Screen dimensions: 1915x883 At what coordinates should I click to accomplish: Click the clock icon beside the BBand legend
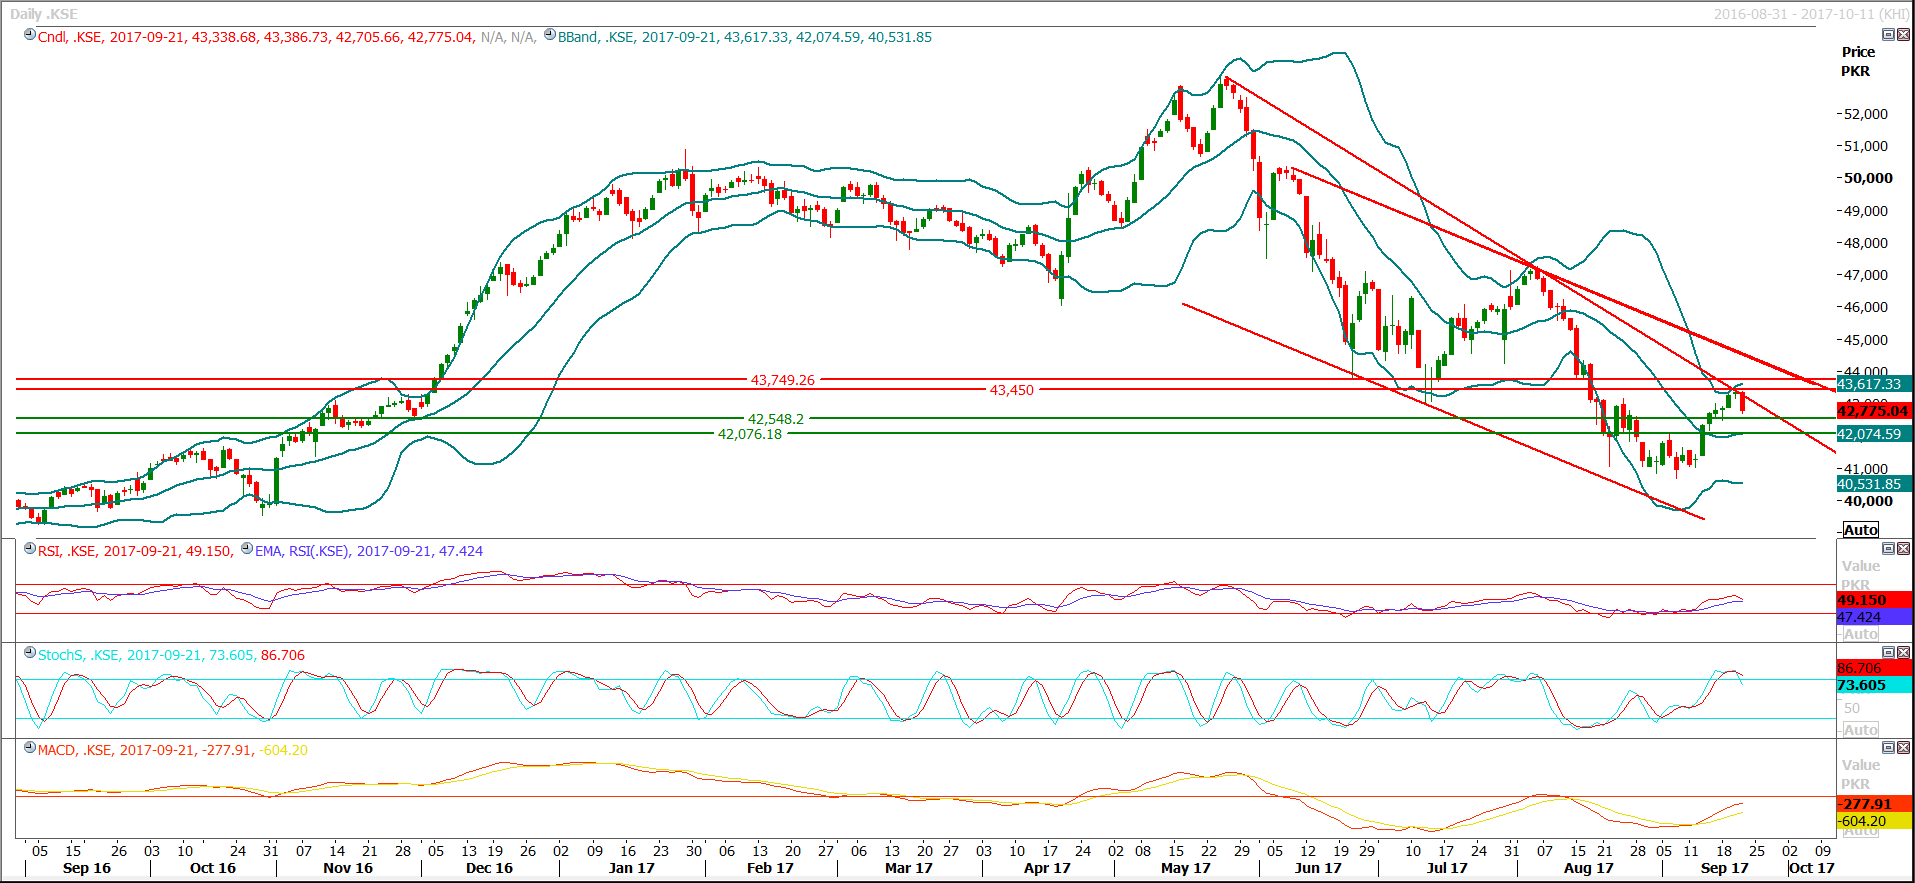pos(550,35)
